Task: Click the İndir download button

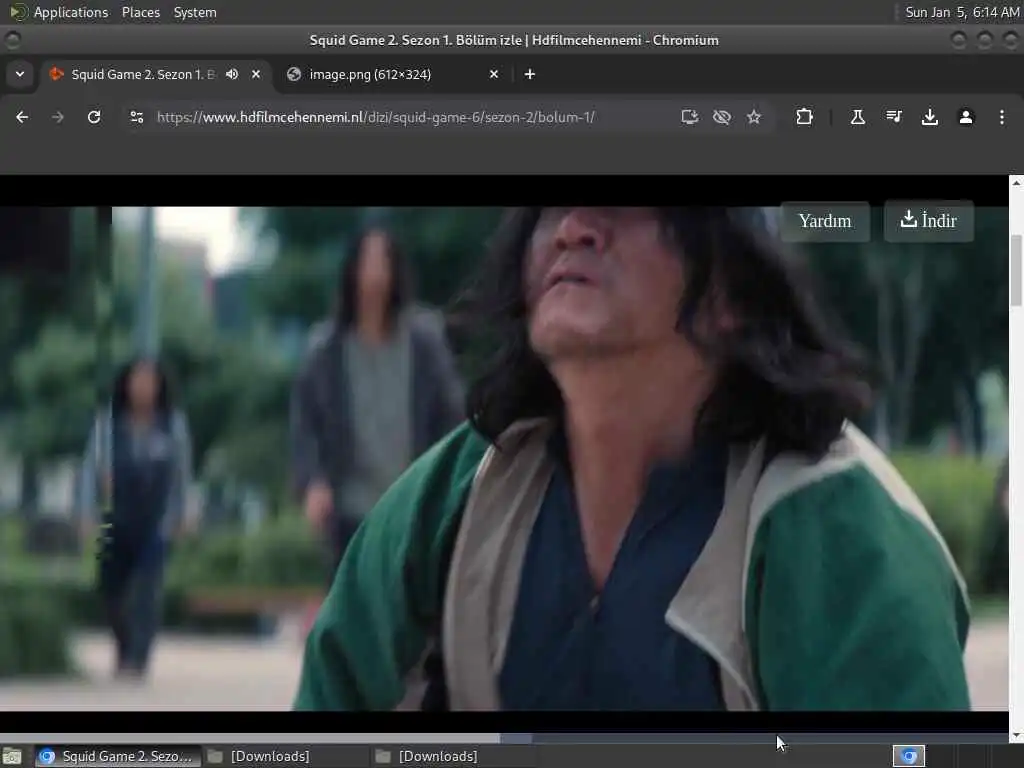Action: [x=929, y=221]
